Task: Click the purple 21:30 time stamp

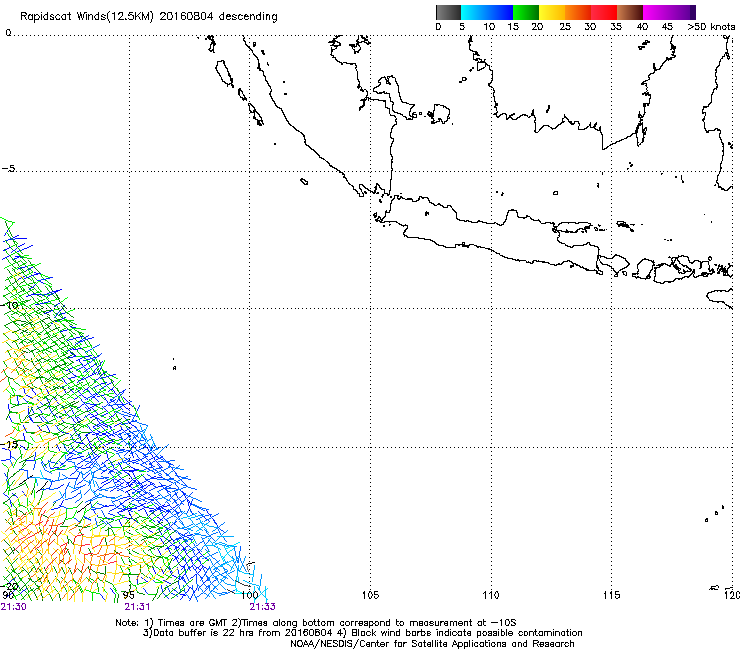Action: point(14,607)
